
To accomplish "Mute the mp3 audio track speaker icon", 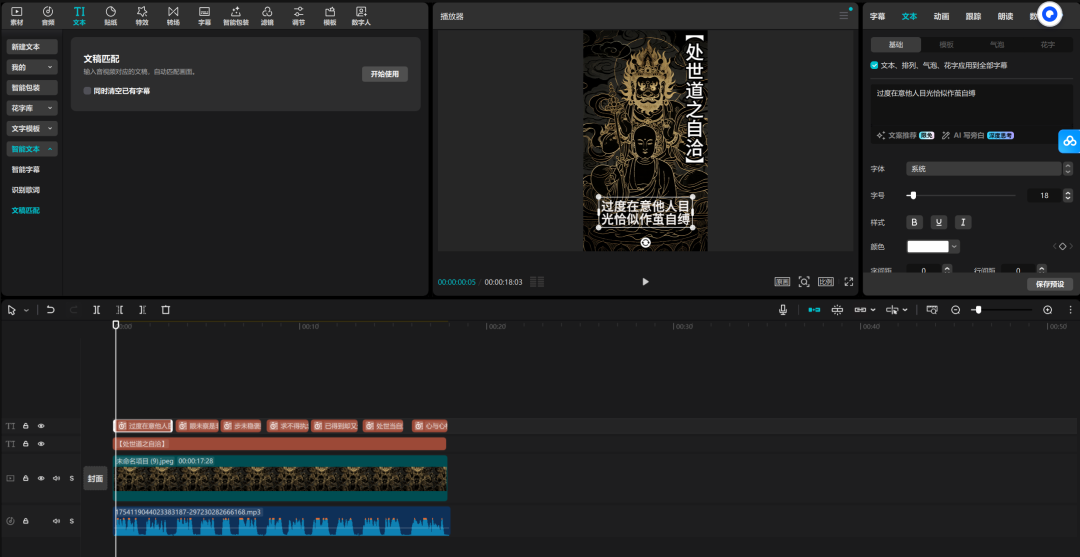I will tap(56, 521).
